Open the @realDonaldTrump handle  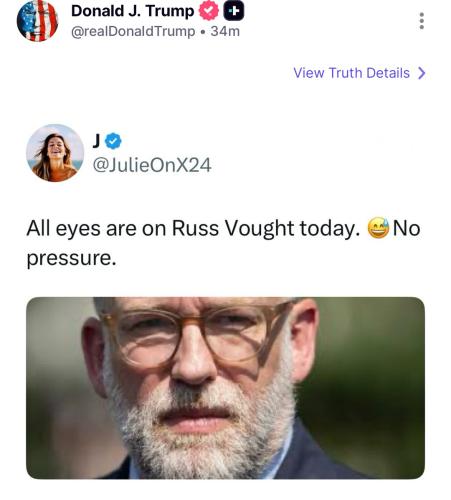point(133,32)
